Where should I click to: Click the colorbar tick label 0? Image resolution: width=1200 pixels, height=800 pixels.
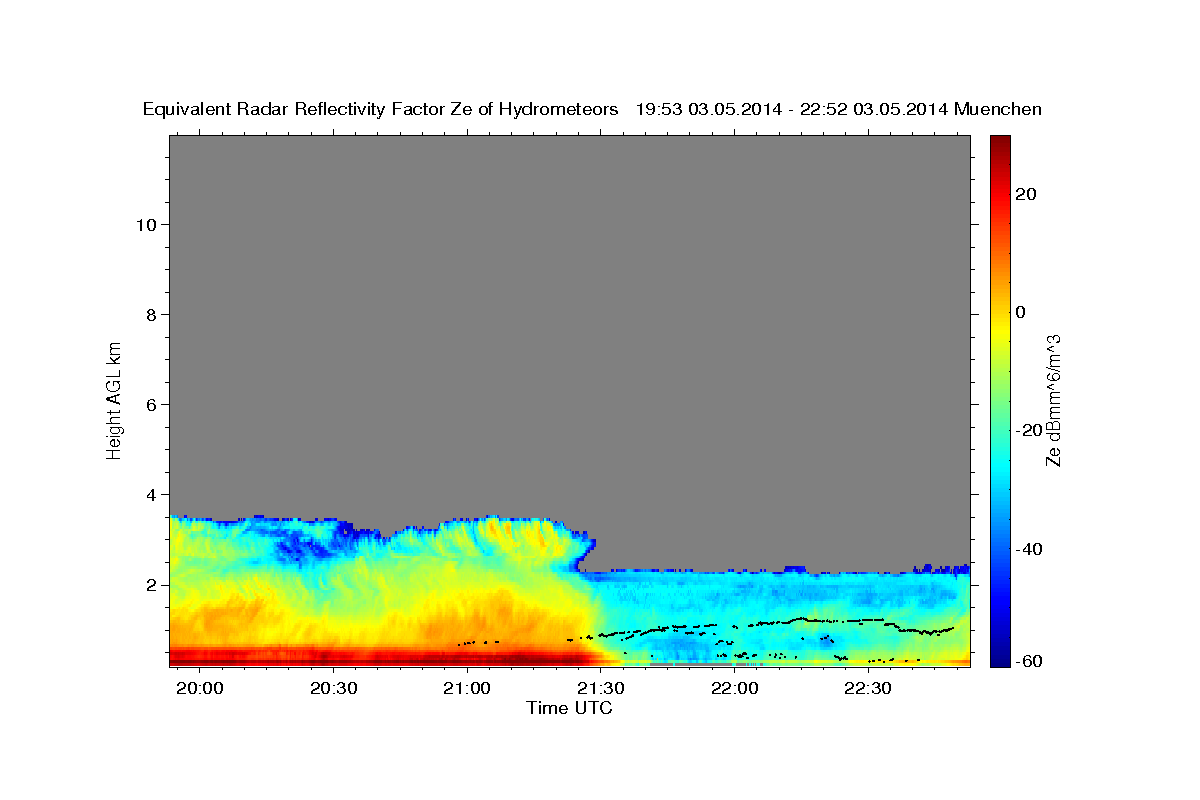(1020, 312)
